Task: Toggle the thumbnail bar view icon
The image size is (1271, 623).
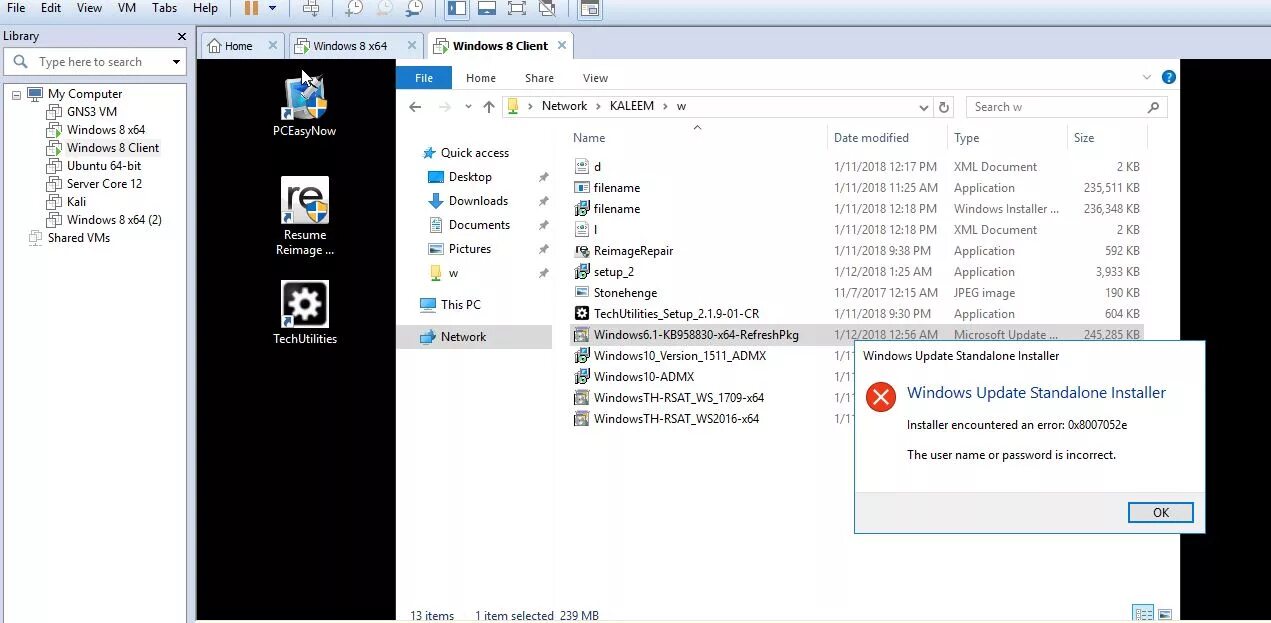Action: 487,8
